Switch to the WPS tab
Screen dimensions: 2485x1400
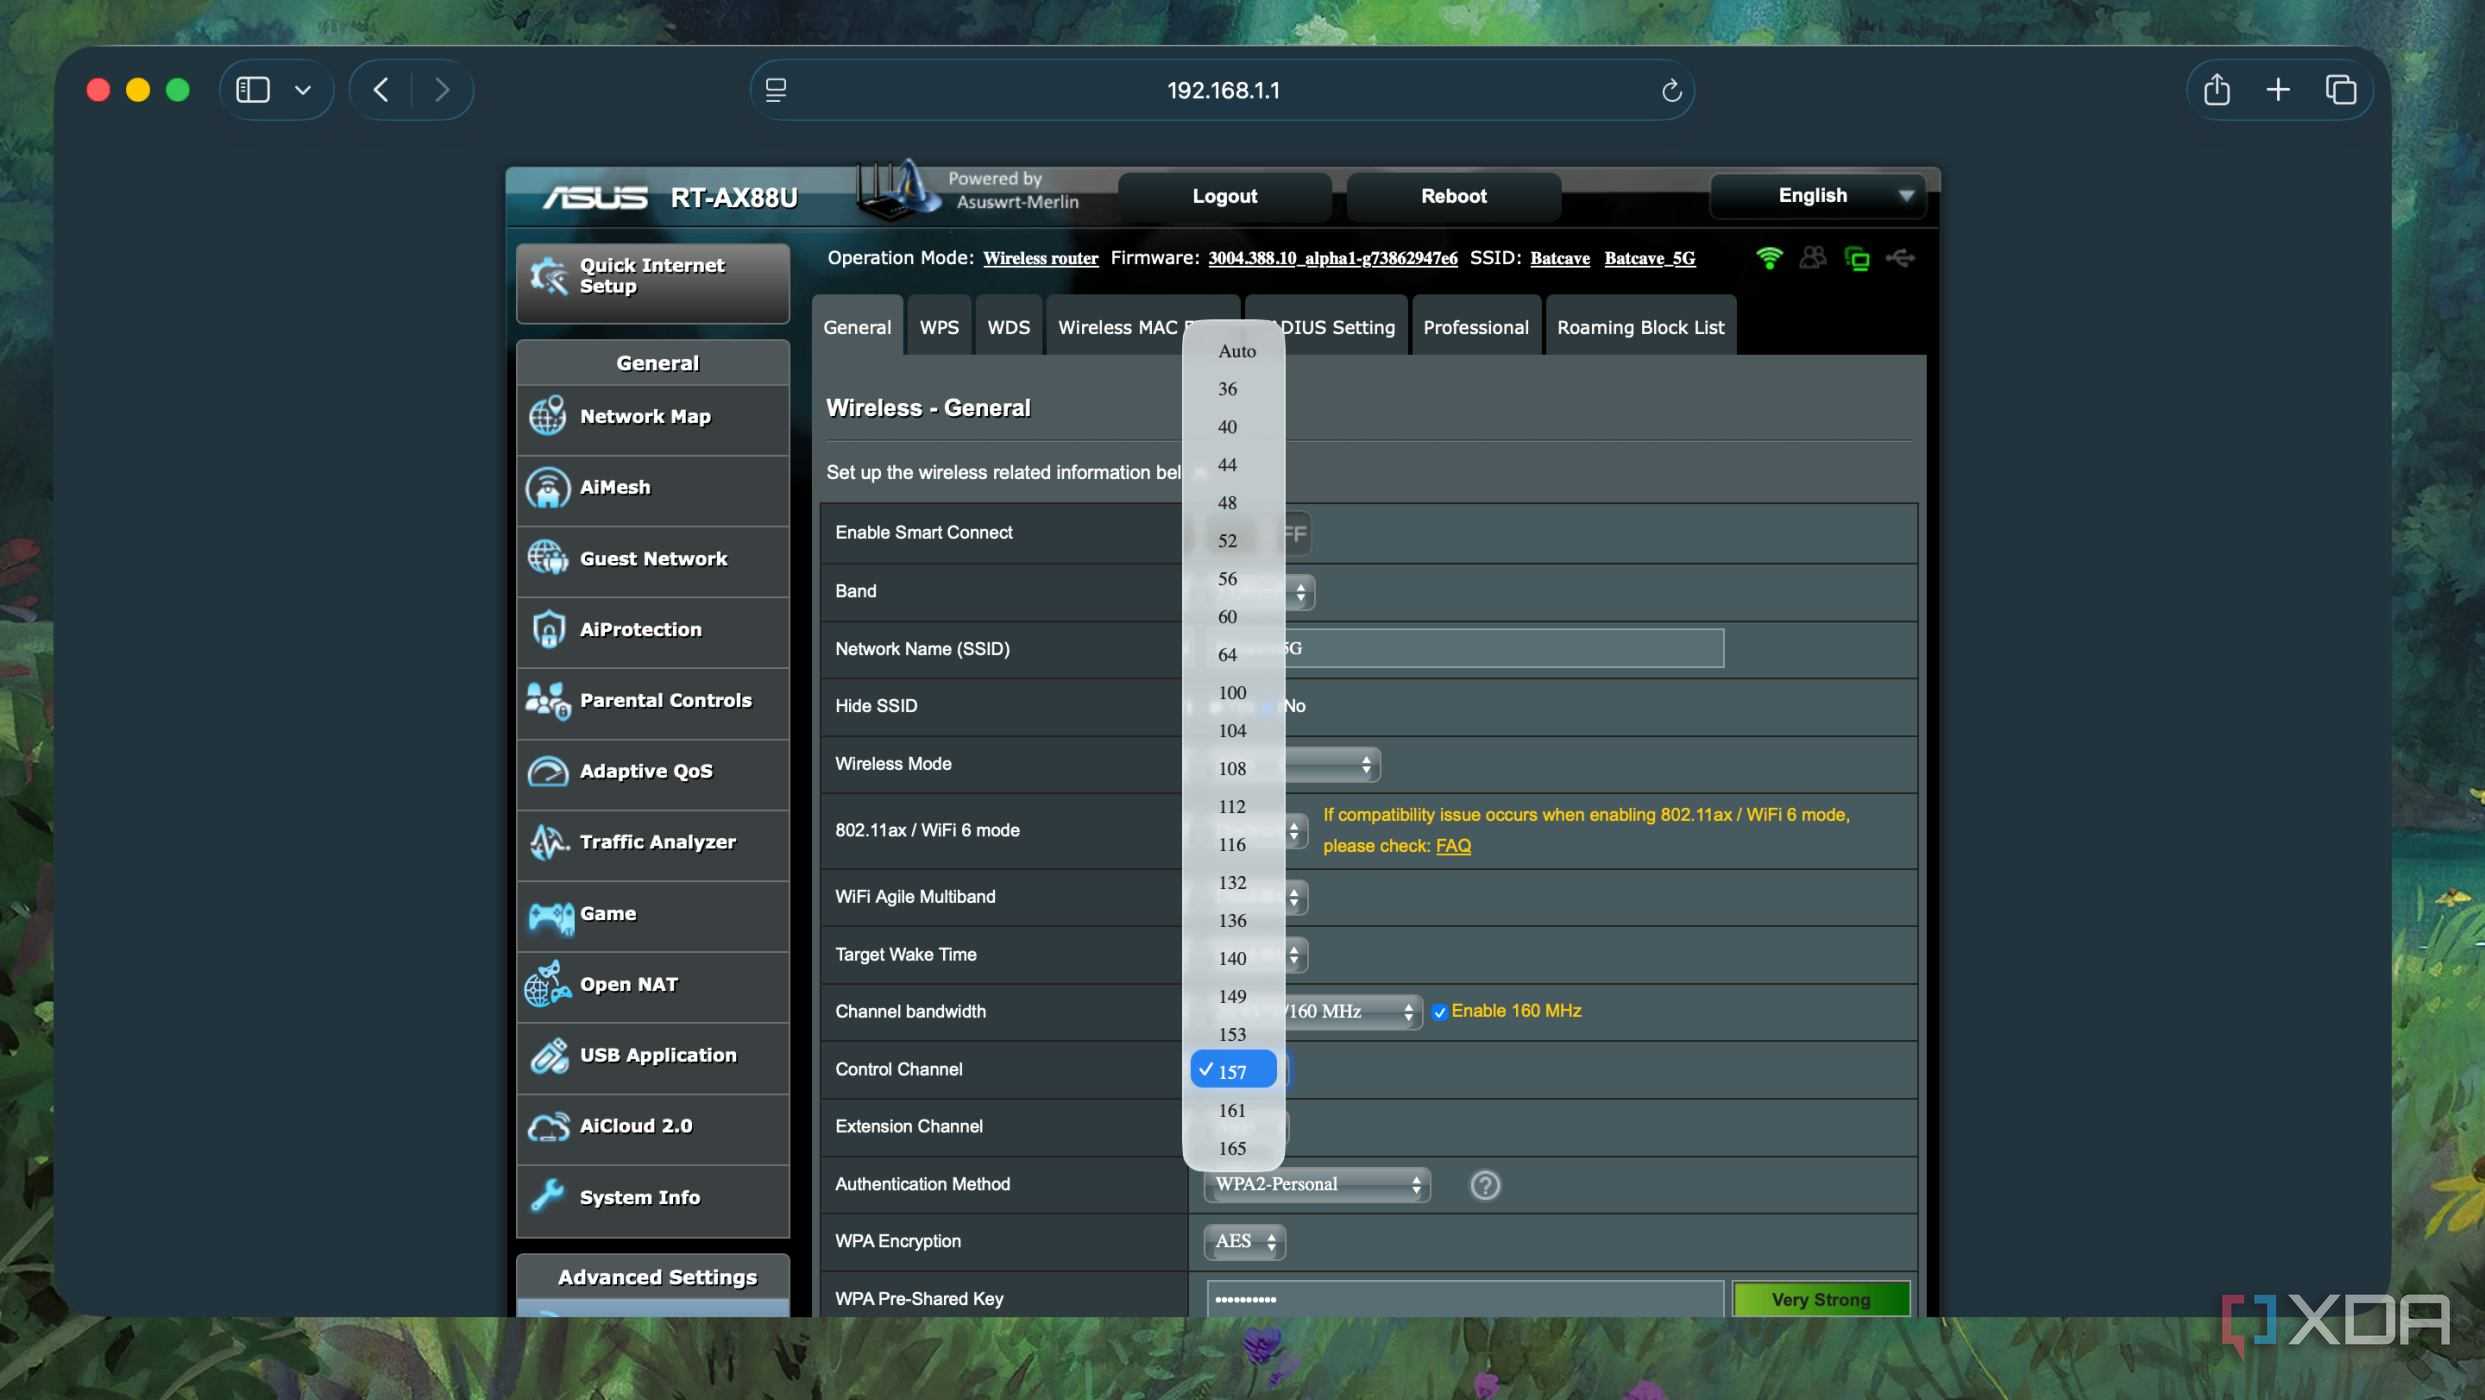click(939, 327)
